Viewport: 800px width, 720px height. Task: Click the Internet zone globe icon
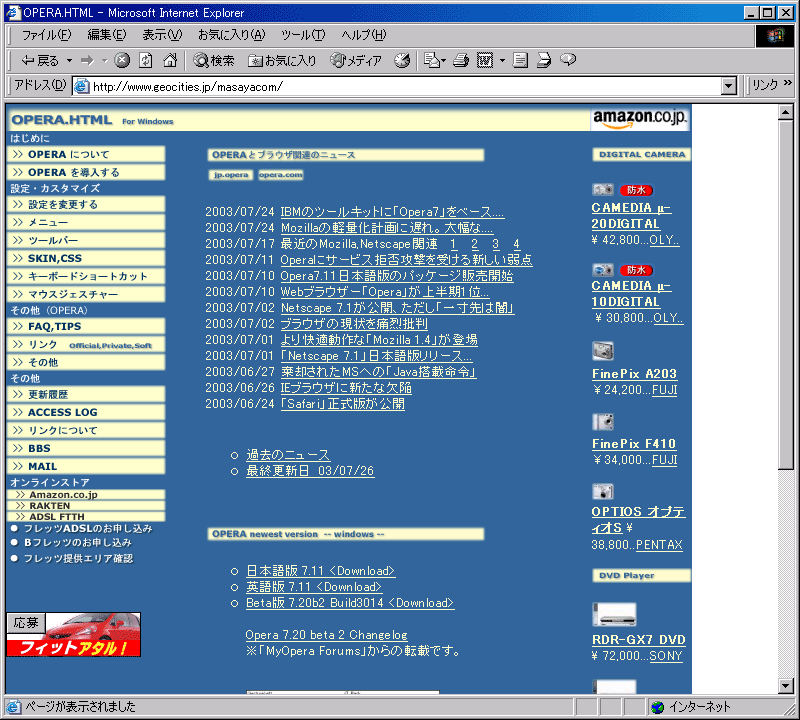(658, 707)
